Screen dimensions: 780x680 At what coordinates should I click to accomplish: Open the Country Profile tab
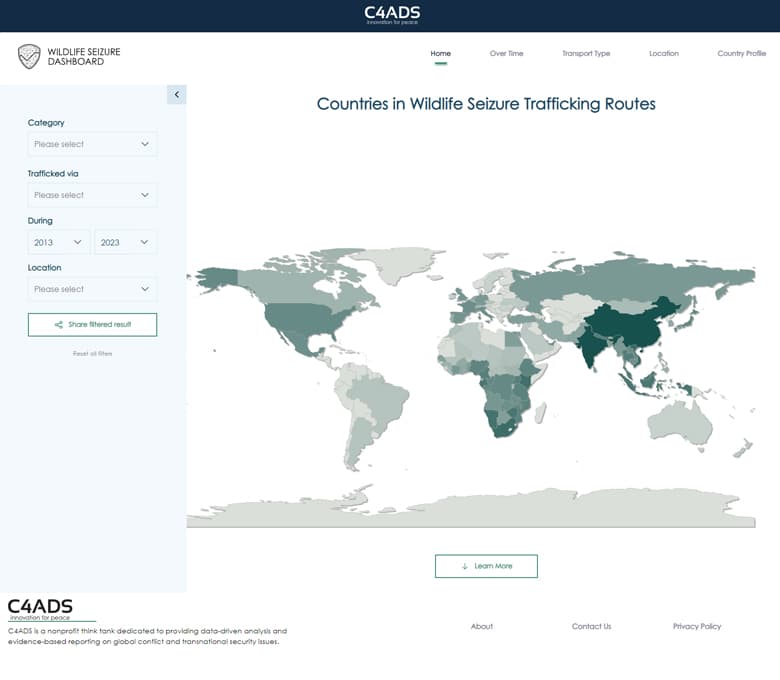[741, 54]
